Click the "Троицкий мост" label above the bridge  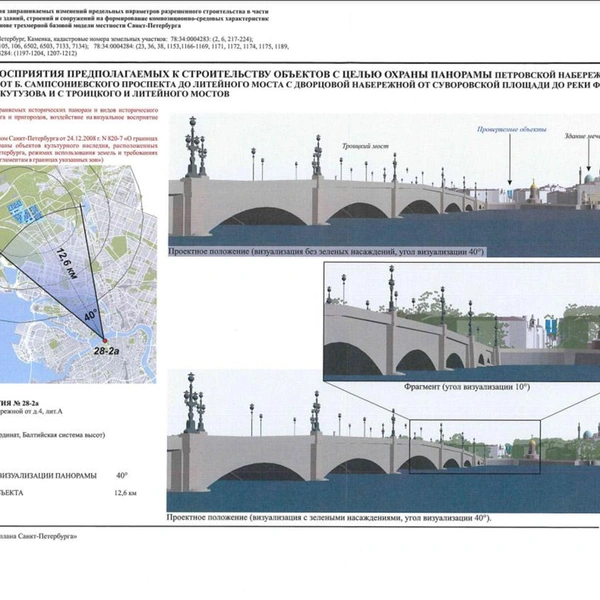365,147
